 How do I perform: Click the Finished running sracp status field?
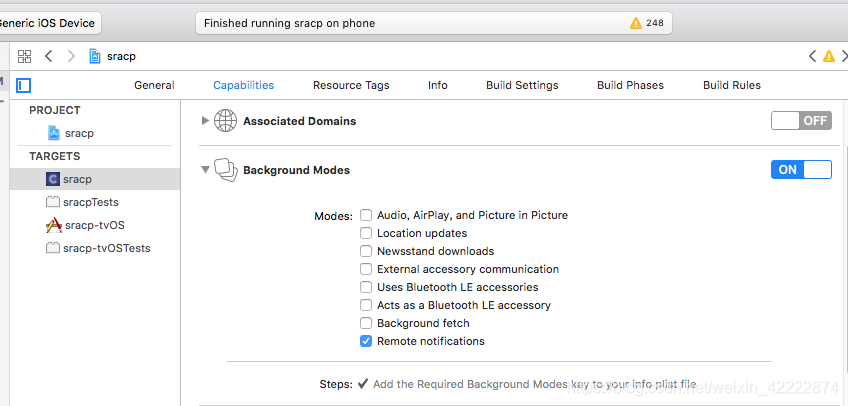[x=434, y=23]
